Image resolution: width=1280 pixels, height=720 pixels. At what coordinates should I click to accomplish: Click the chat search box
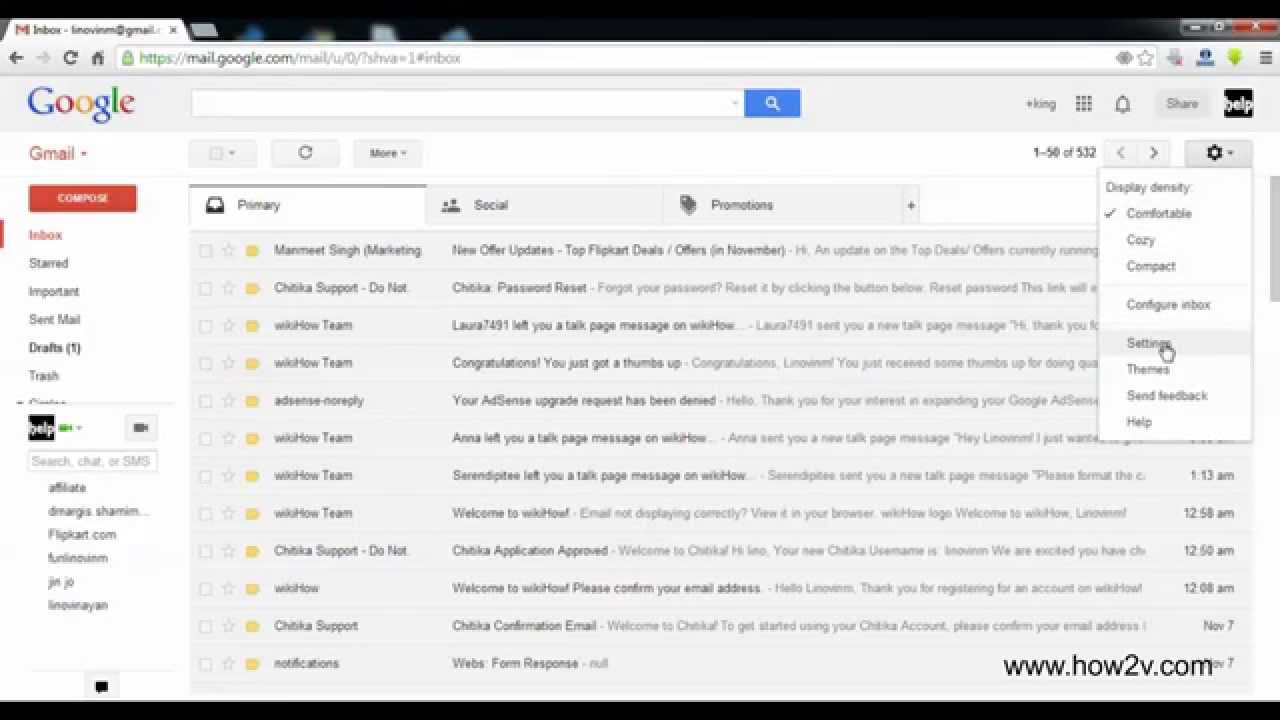[x=92, y=461]
